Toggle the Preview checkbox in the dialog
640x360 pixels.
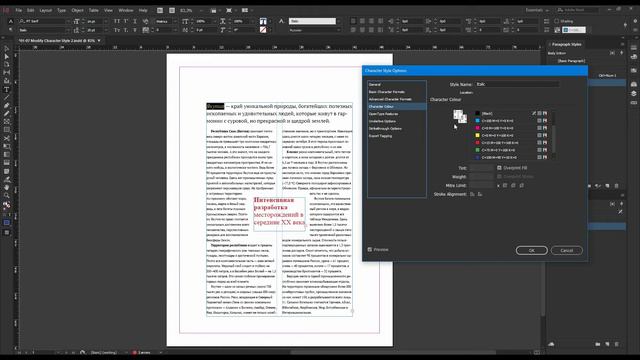[370, 249]
